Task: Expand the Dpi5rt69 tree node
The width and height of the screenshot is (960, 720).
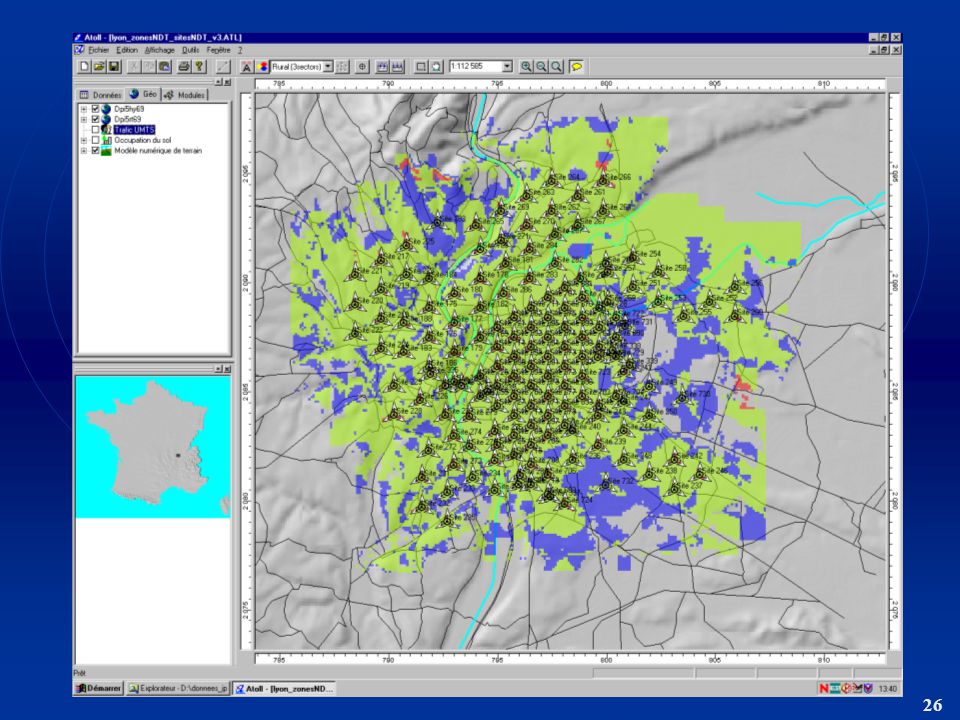Action: click(84, 119)
